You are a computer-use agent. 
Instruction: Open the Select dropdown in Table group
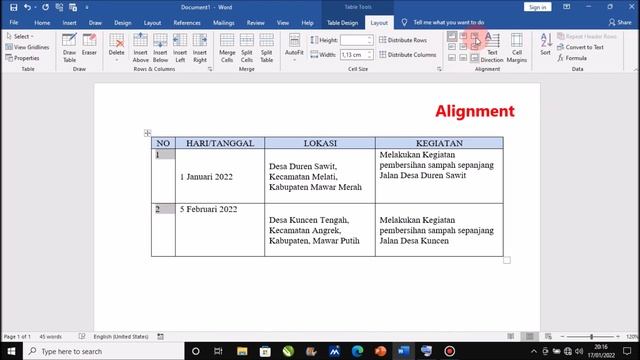(x=20, y=36)
